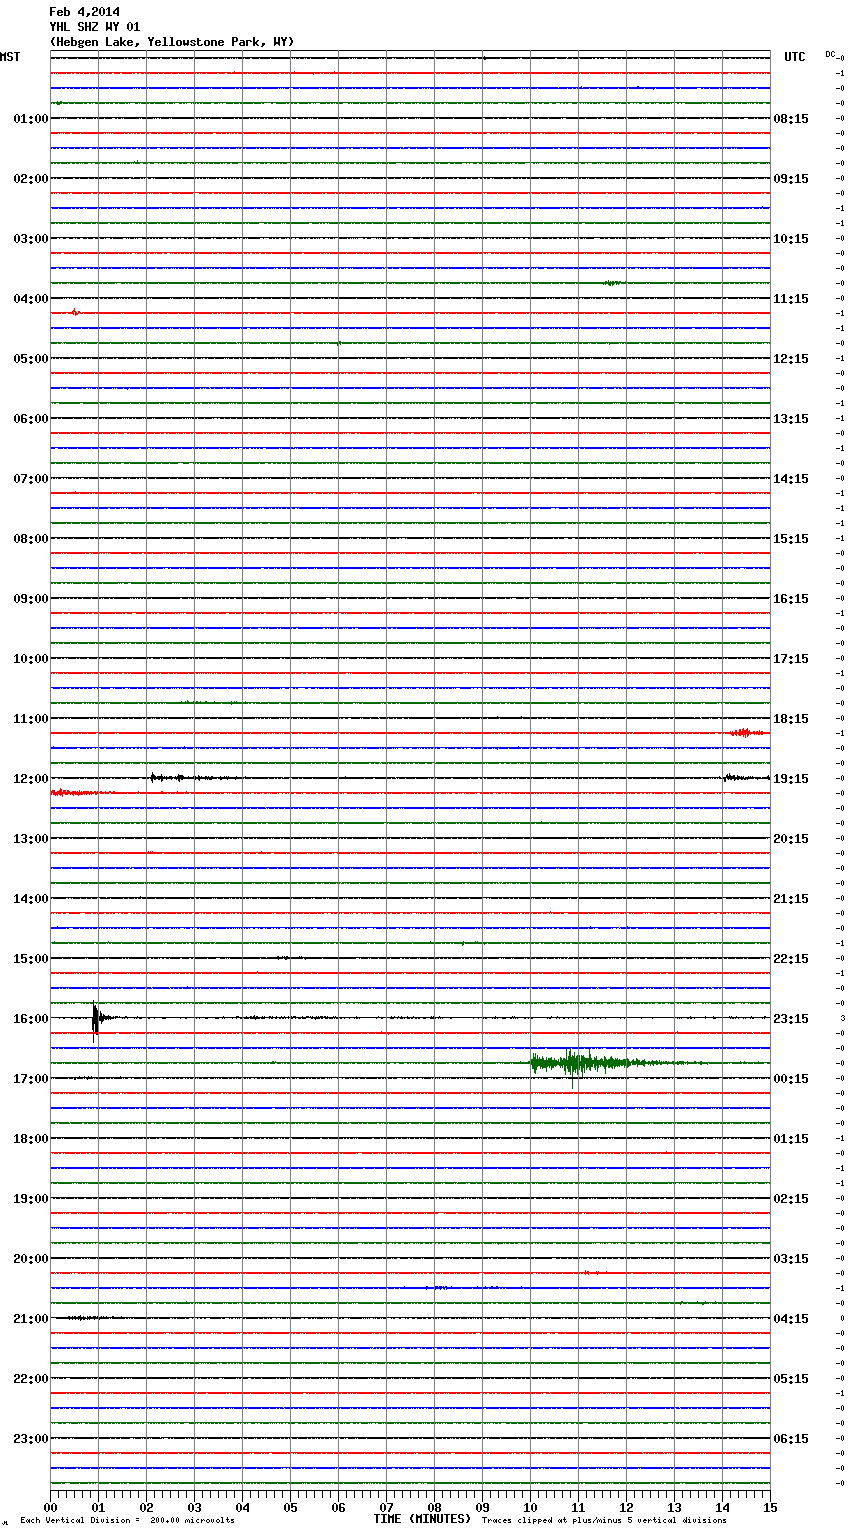Screen dimensions: 850x1534
Task: Click the '22:00' MST hour label
Action: (30, 1379)
